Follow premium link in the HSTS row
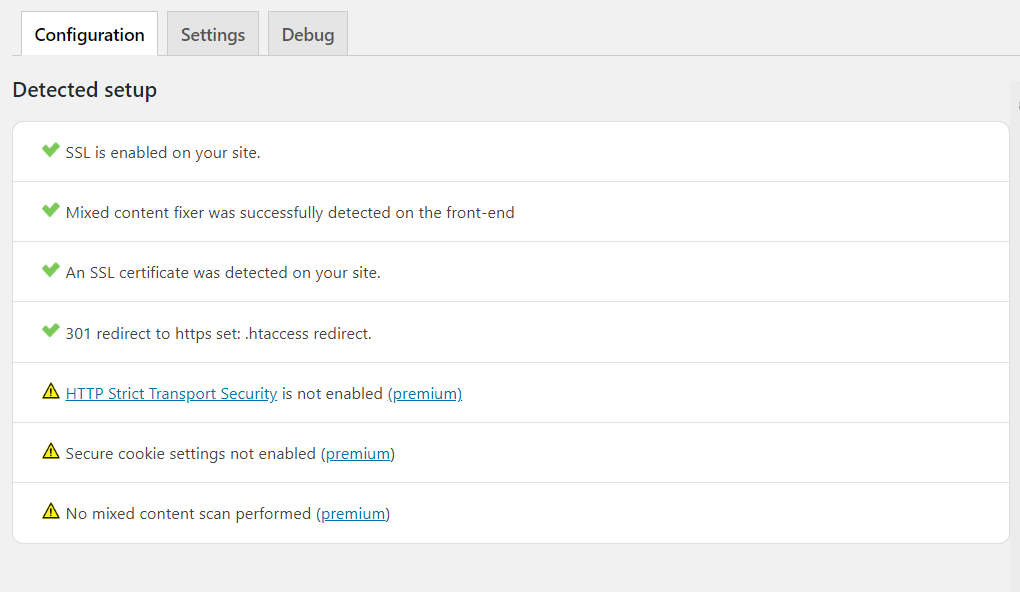This screenshot has height=592, width=1020. coord(425,394)
